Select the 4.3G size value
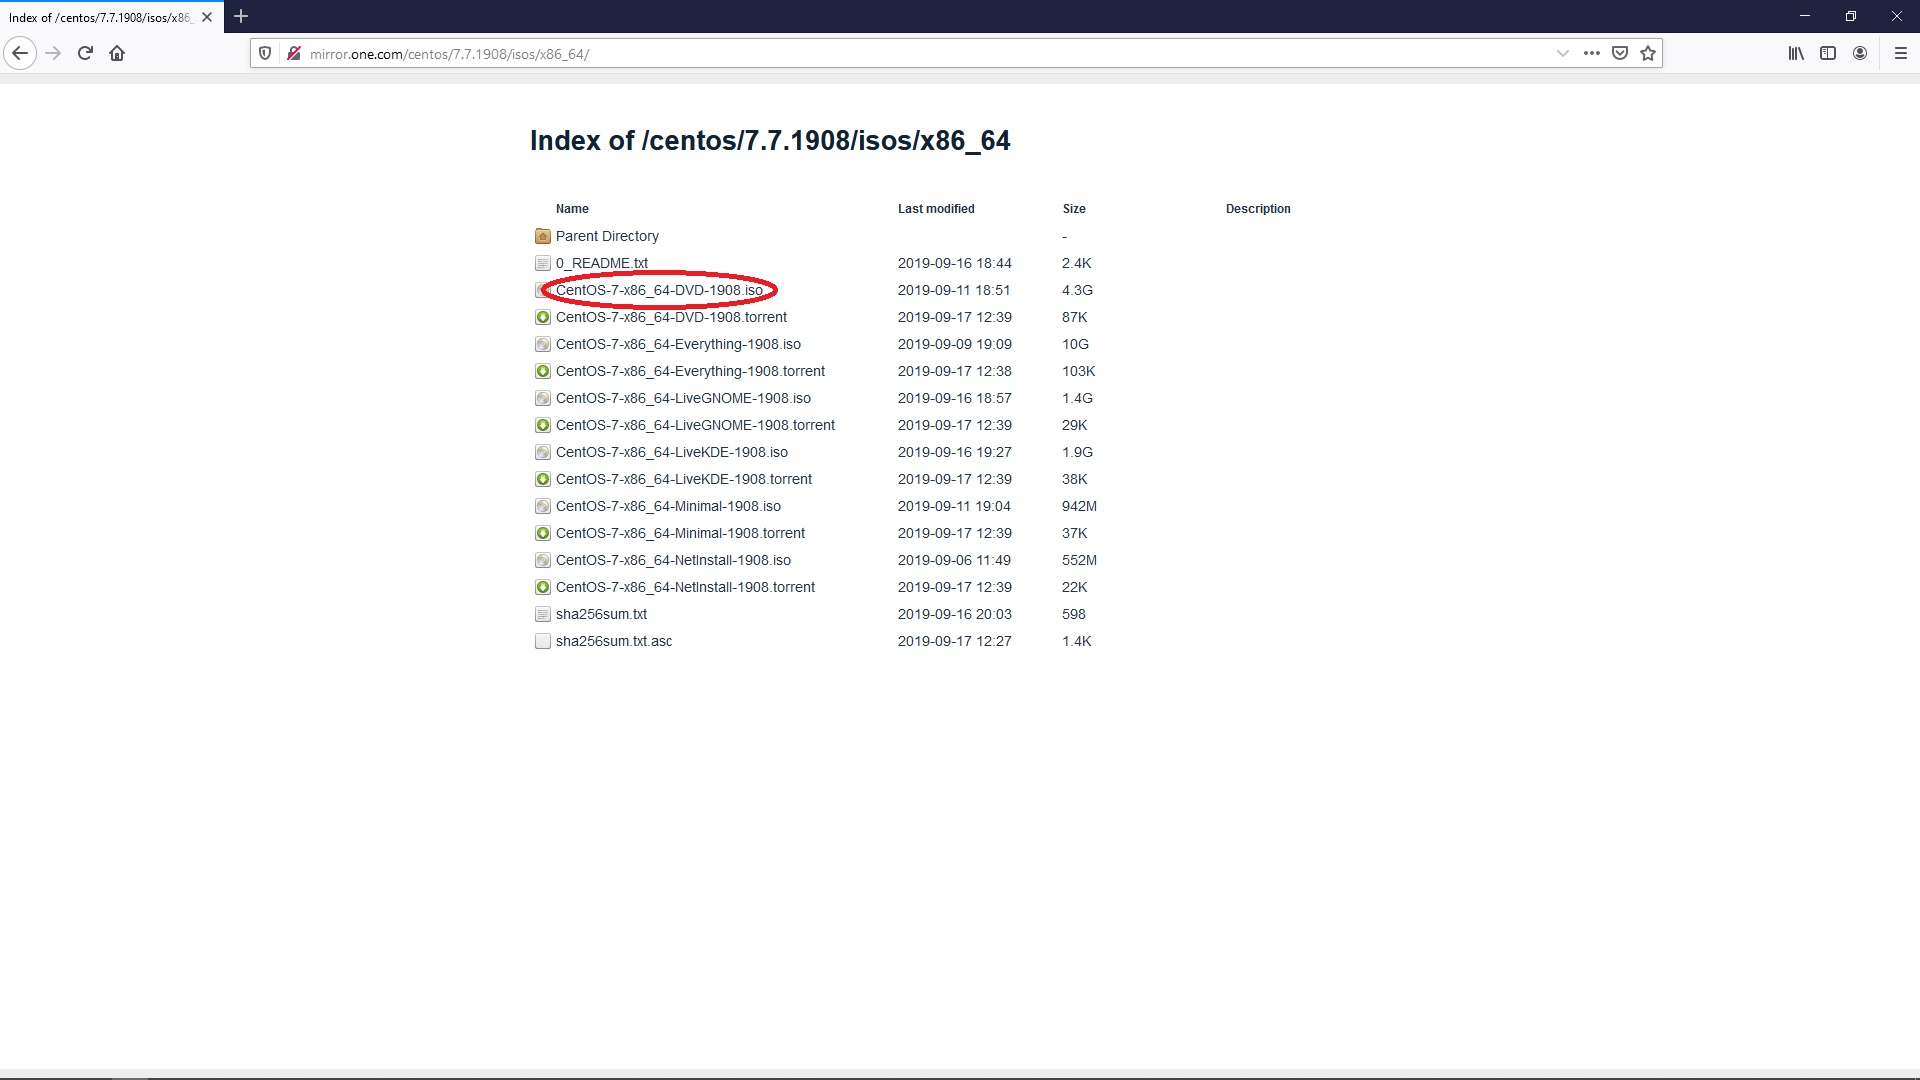This screenshot has width=1920, height=1080. tap(1077, 290)
